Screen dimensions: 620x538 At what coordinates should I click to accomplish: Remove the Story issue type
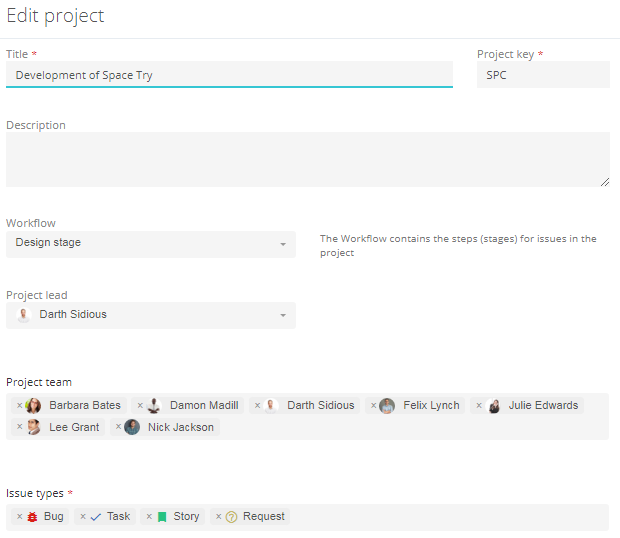(x=149, y=517)
